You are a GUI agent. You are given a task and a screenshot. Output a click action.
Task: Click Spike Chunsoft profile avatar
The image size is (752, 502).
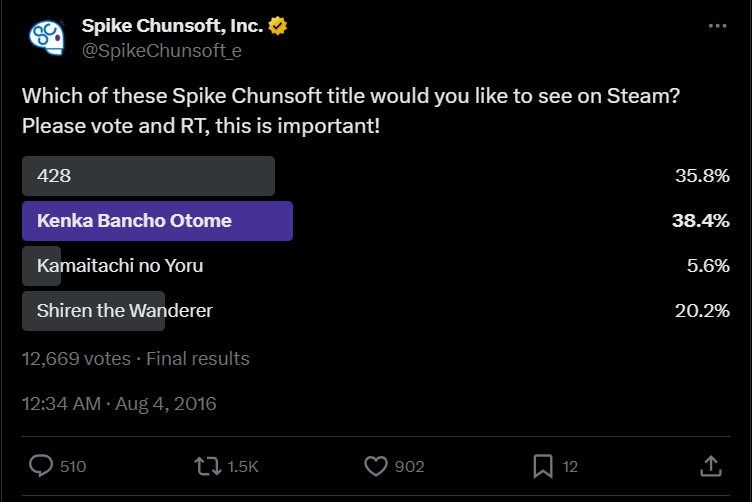[x=46, y=37]
